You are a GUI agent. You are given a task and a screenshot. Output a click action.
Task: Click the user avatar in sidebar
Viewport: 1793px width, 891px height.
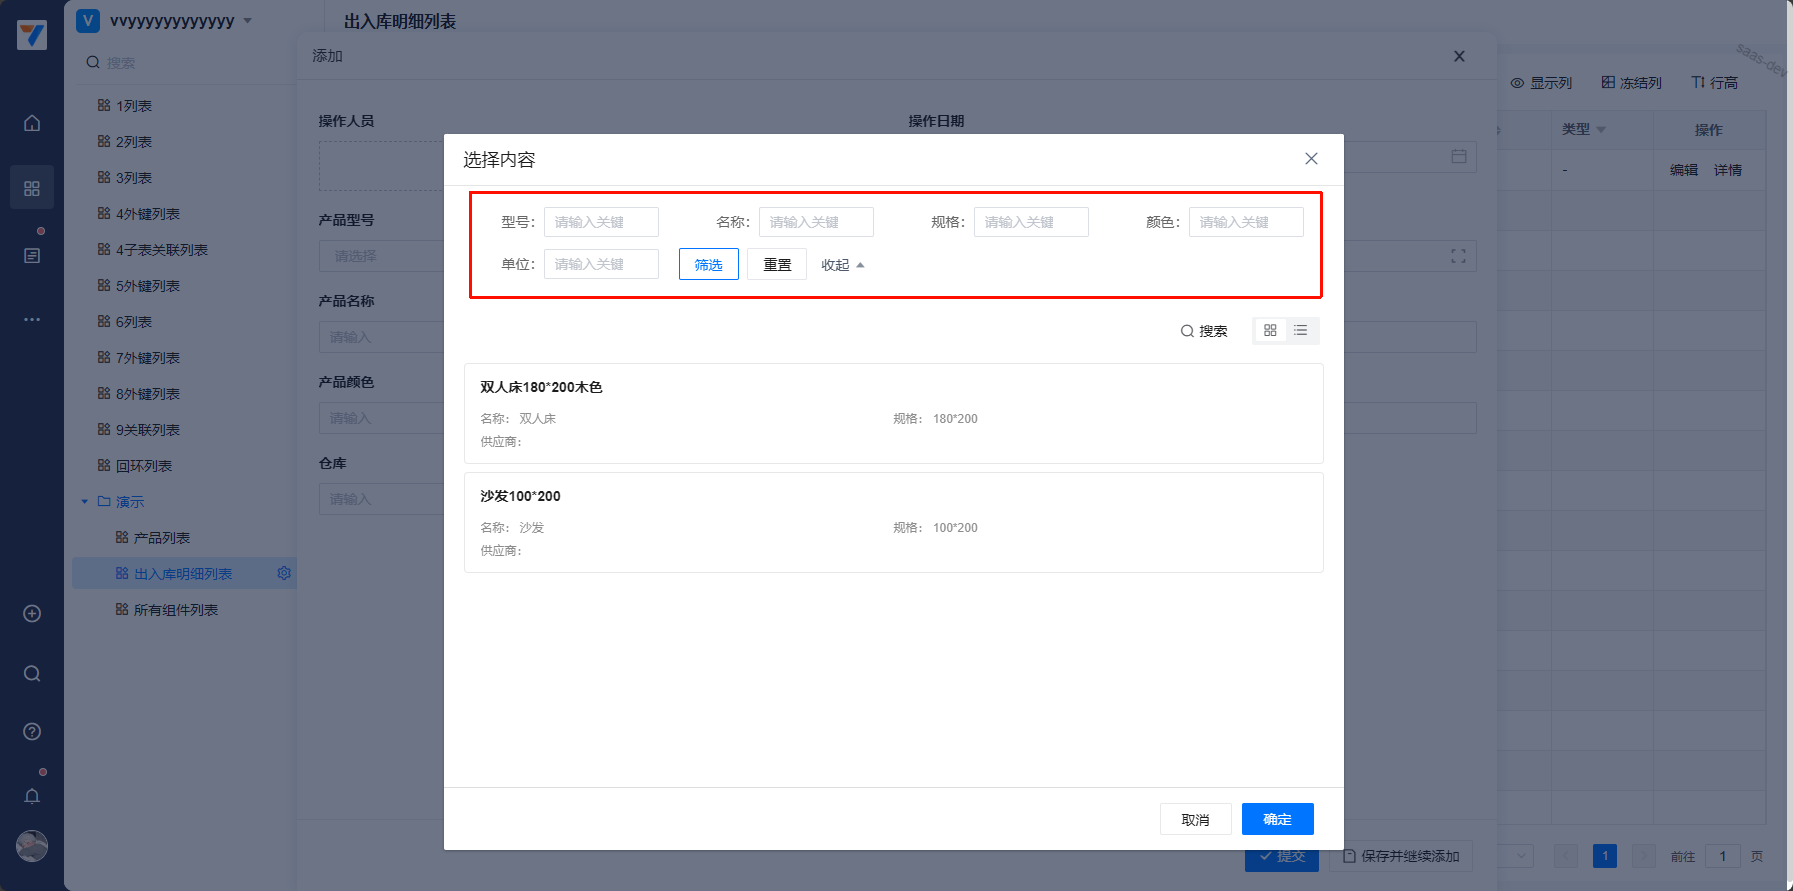(x=32, y=846)
